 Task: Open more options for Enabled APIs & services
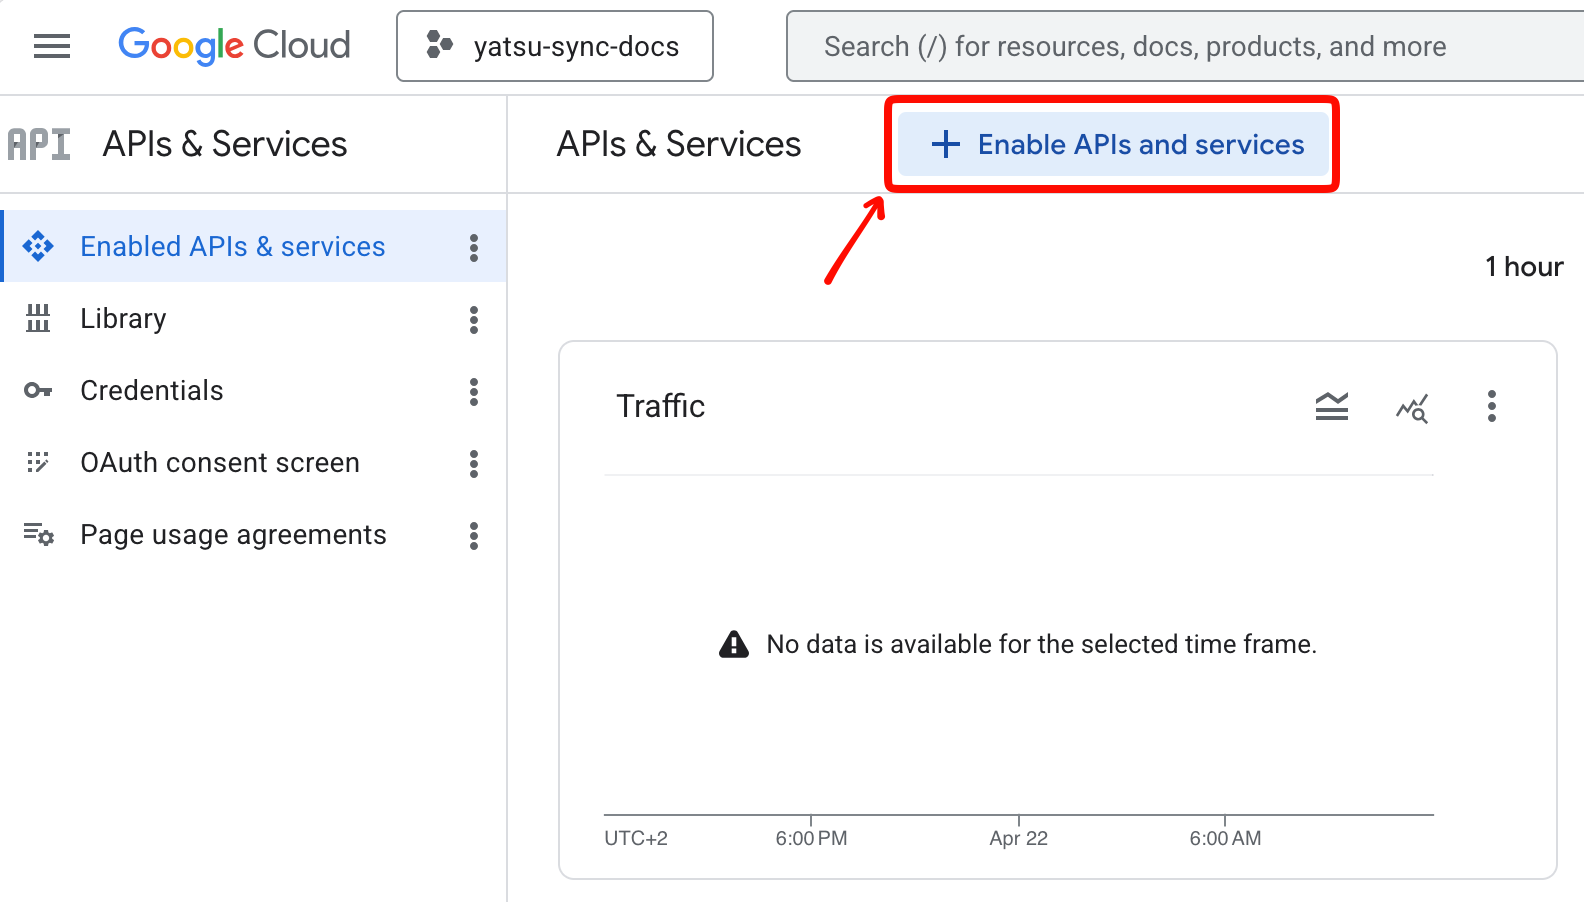coord(474,248)
